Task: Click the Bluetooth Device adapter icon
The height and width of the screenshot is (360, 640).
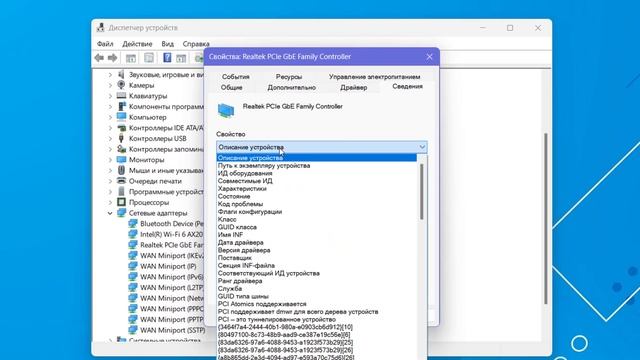Action: (x=133, y=223)
